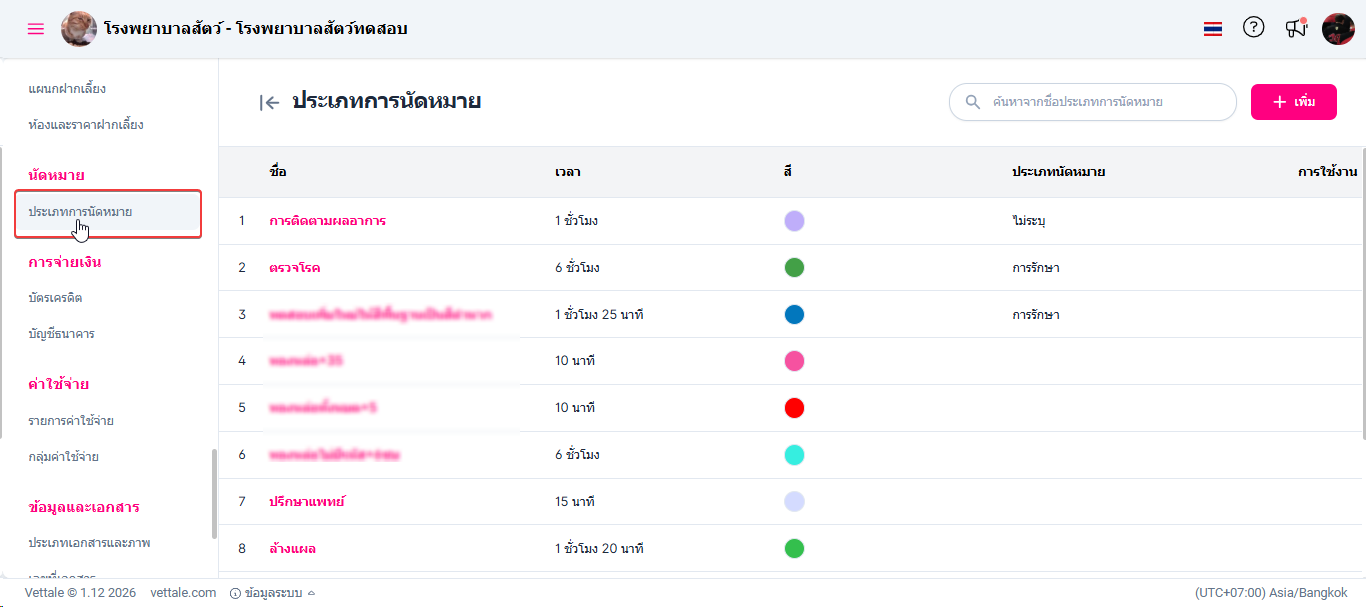
Task: Open sidebar item ห้องและราคาฝากเลี้ยง
Action: click(86, 125)
